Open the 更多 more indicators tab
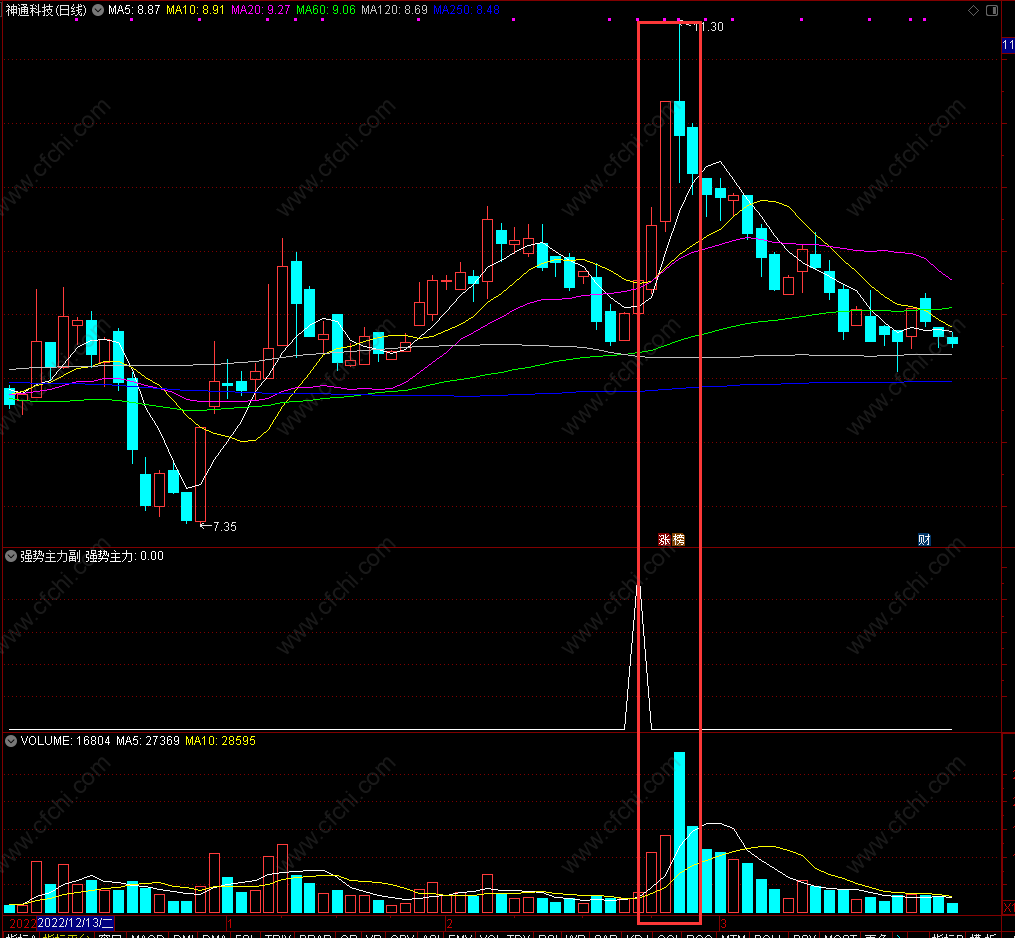This screenshot has height=938, width=1015. pyautogui.click(x=877, y=935)
